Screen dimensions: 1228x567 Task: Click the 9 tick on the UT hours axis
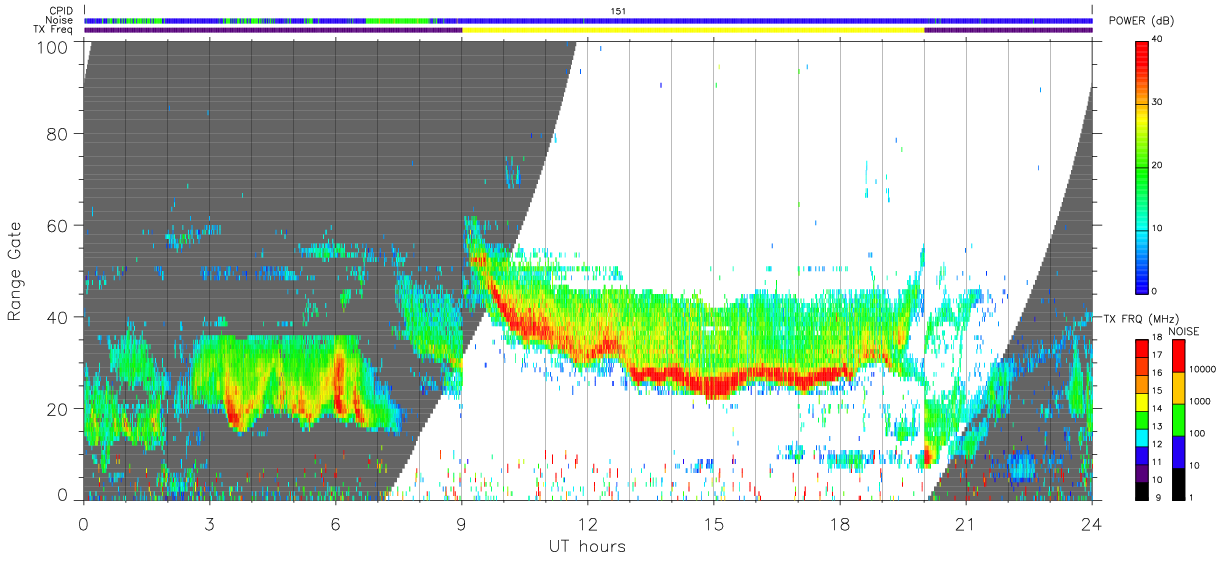(x=461, y=523)
